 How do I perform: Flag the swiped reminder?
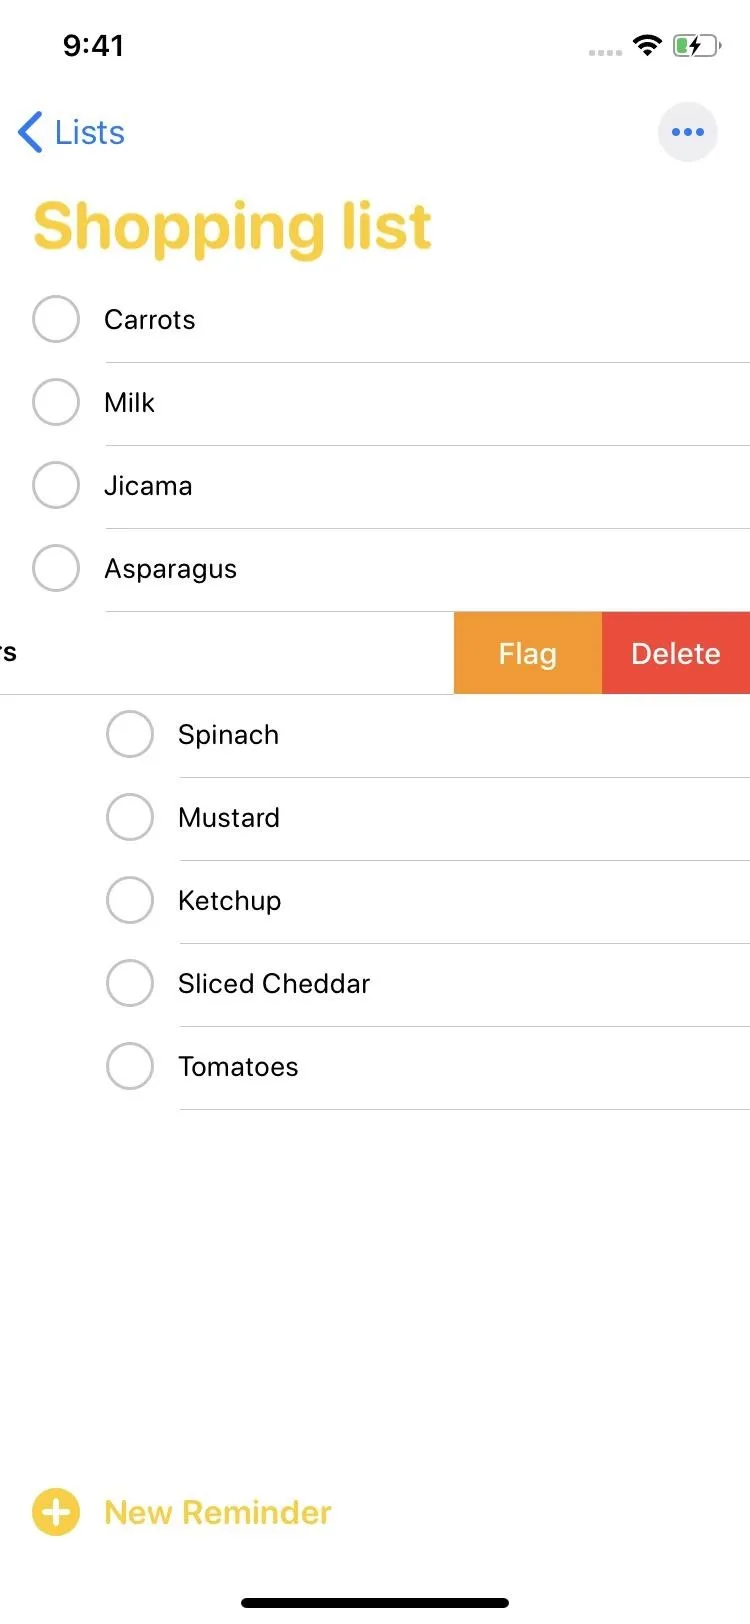pos(528,653)
